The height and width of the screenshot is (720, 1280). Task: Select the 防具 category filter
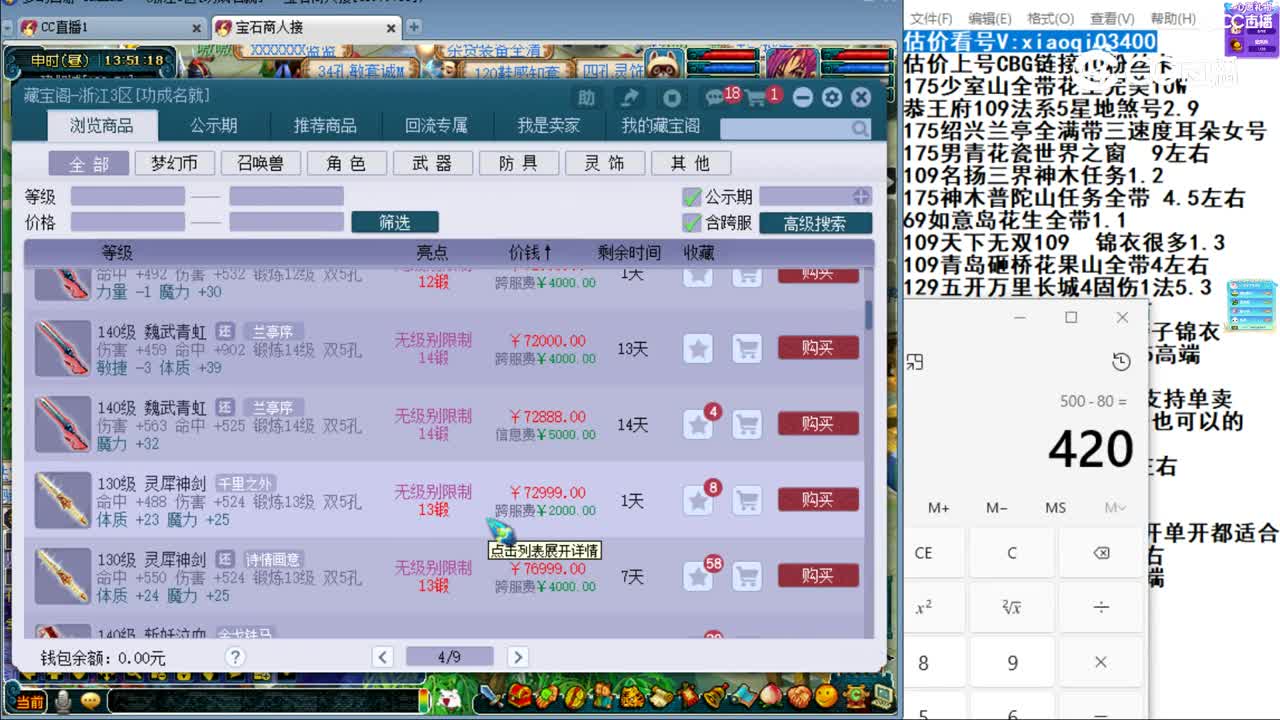[x=518, y=163]
